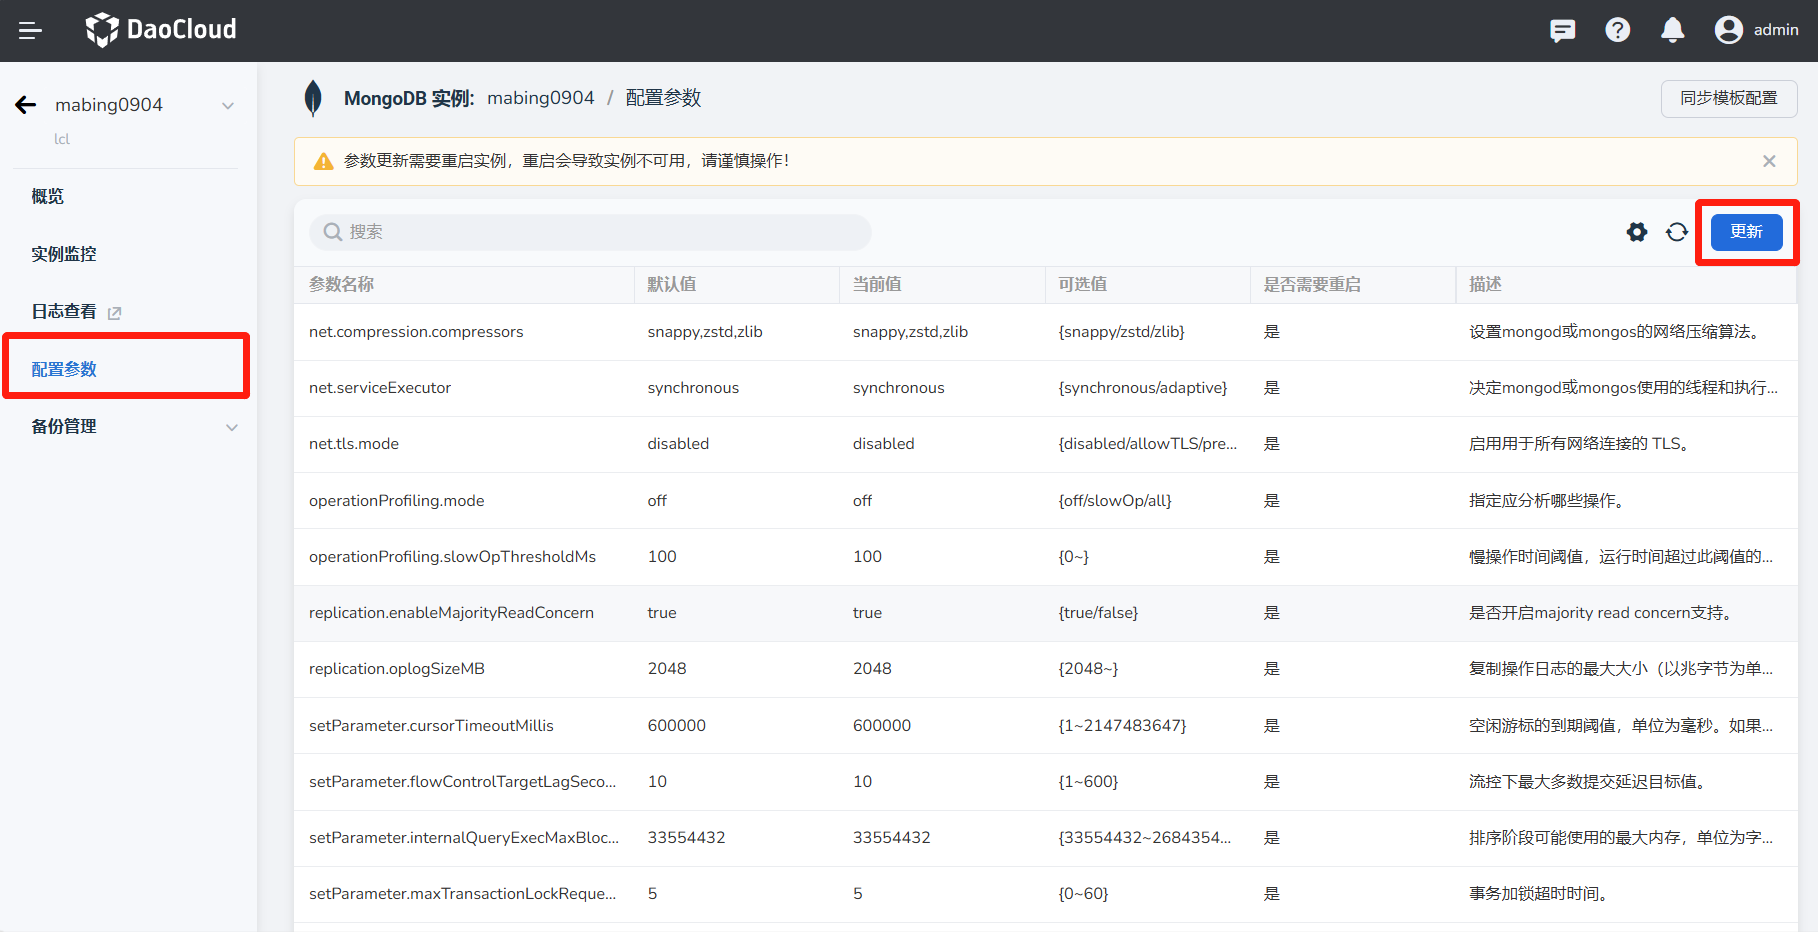
Task: Select the net.tls.mode parameter row
Action: [x=354, y=444]
